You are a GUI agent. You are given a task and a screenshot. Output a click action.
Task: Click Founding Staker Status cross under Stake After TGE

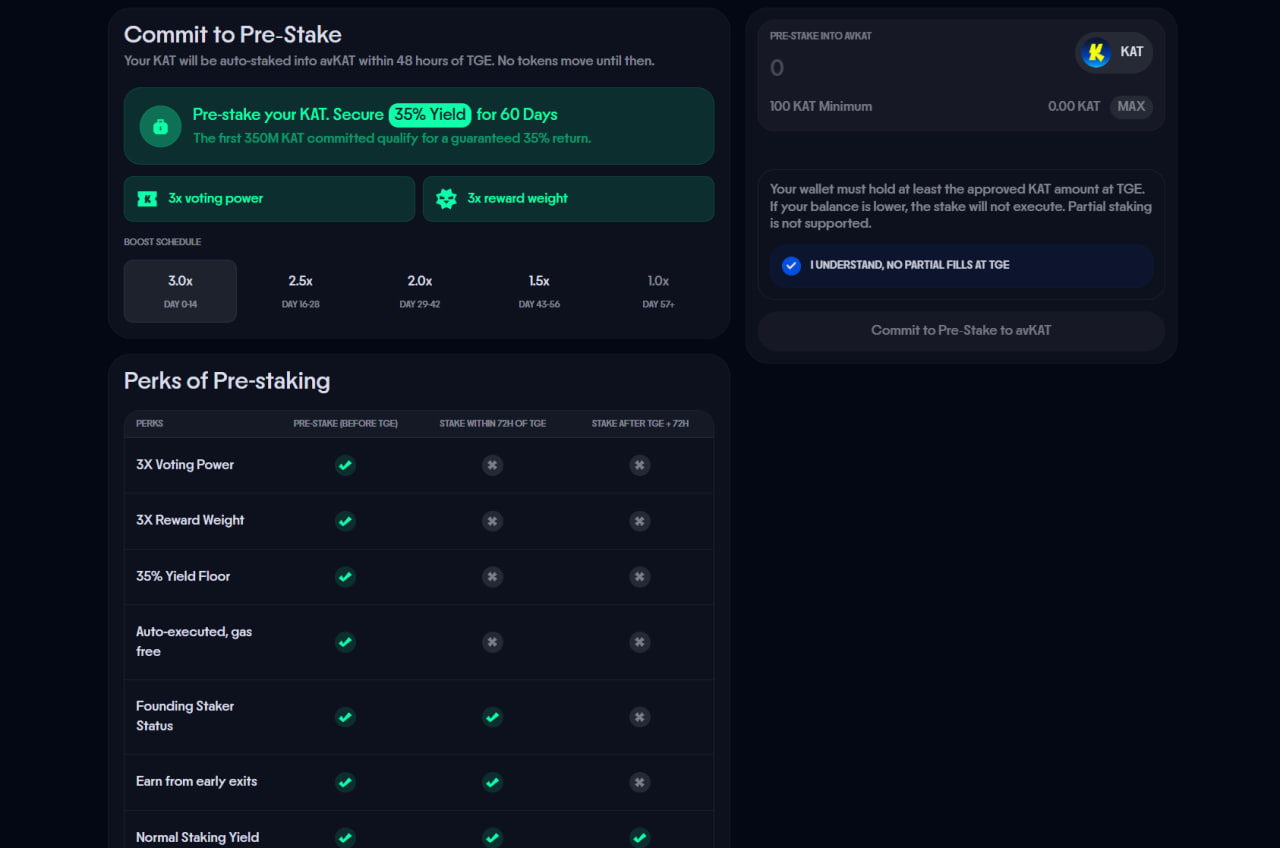(640, 717)
